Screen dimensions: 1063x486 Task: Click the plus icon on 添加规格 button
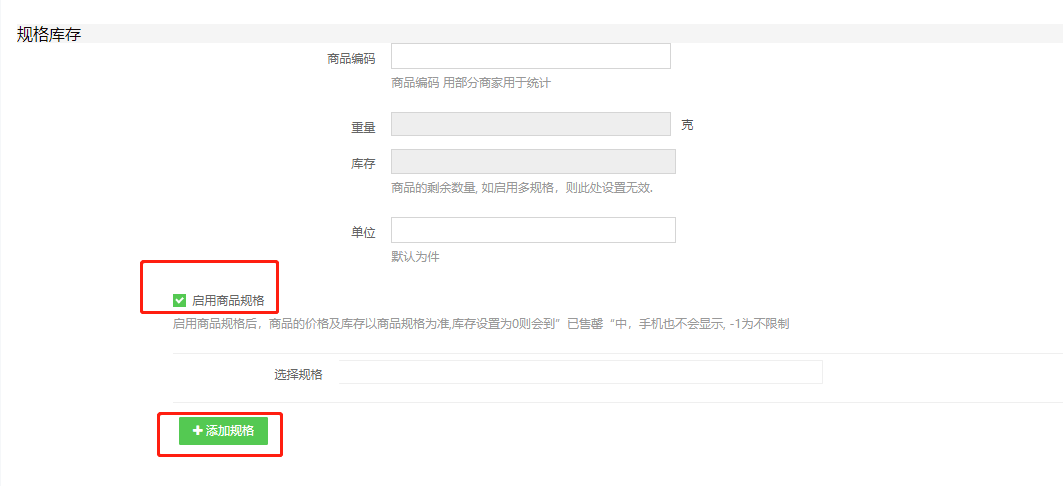[x=198, y=430]
